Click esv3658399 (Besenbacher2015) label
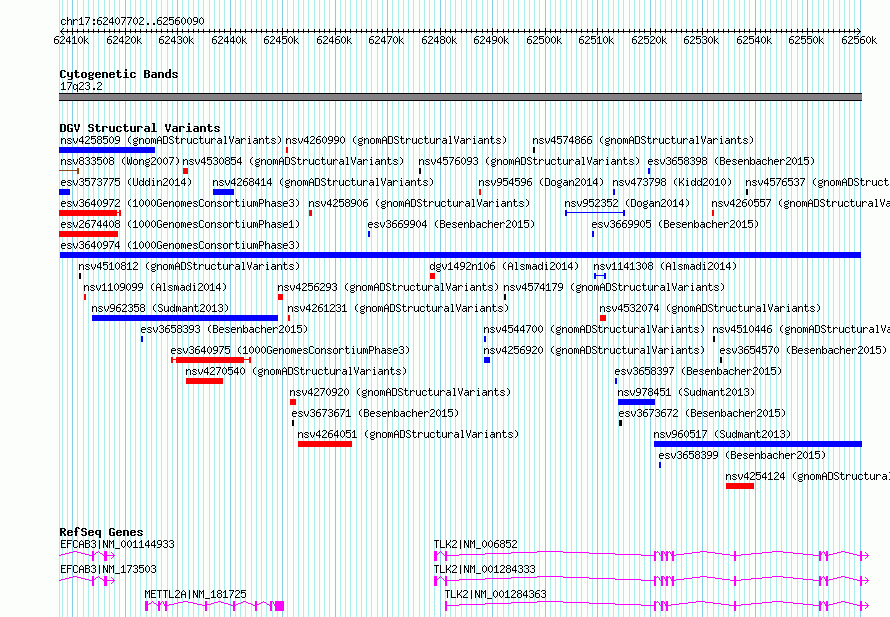This screenshot has height=617, width=890. point(742,455)
